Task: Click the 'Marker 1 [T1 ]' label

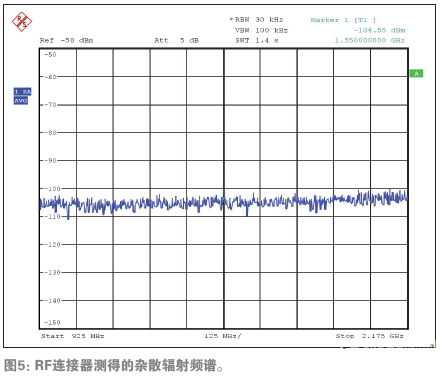Action: pos(343,20)
